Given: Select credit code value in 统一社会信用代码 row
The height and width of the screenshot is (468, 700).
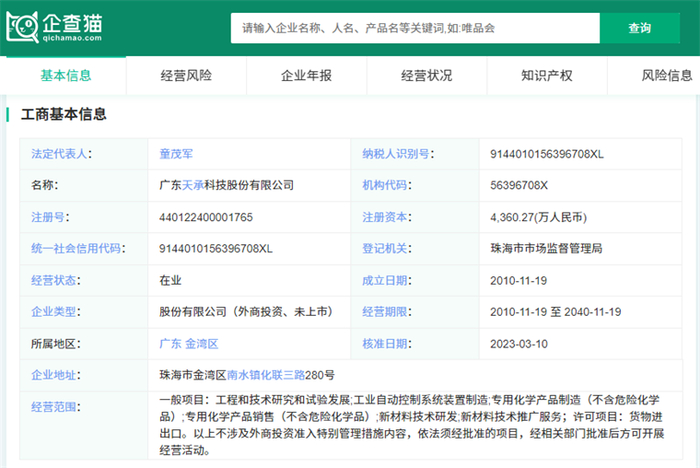Looking at the screenshot, I should click(216, 248).
